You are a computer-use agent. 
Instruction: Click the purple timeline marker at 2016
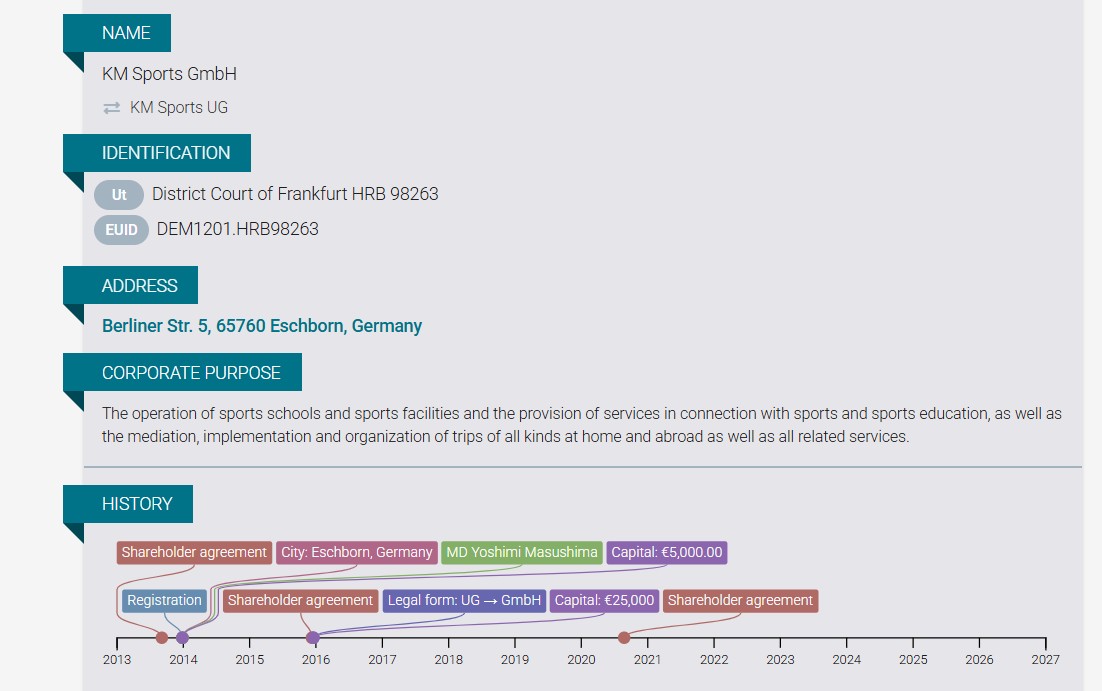pos(313,638)
